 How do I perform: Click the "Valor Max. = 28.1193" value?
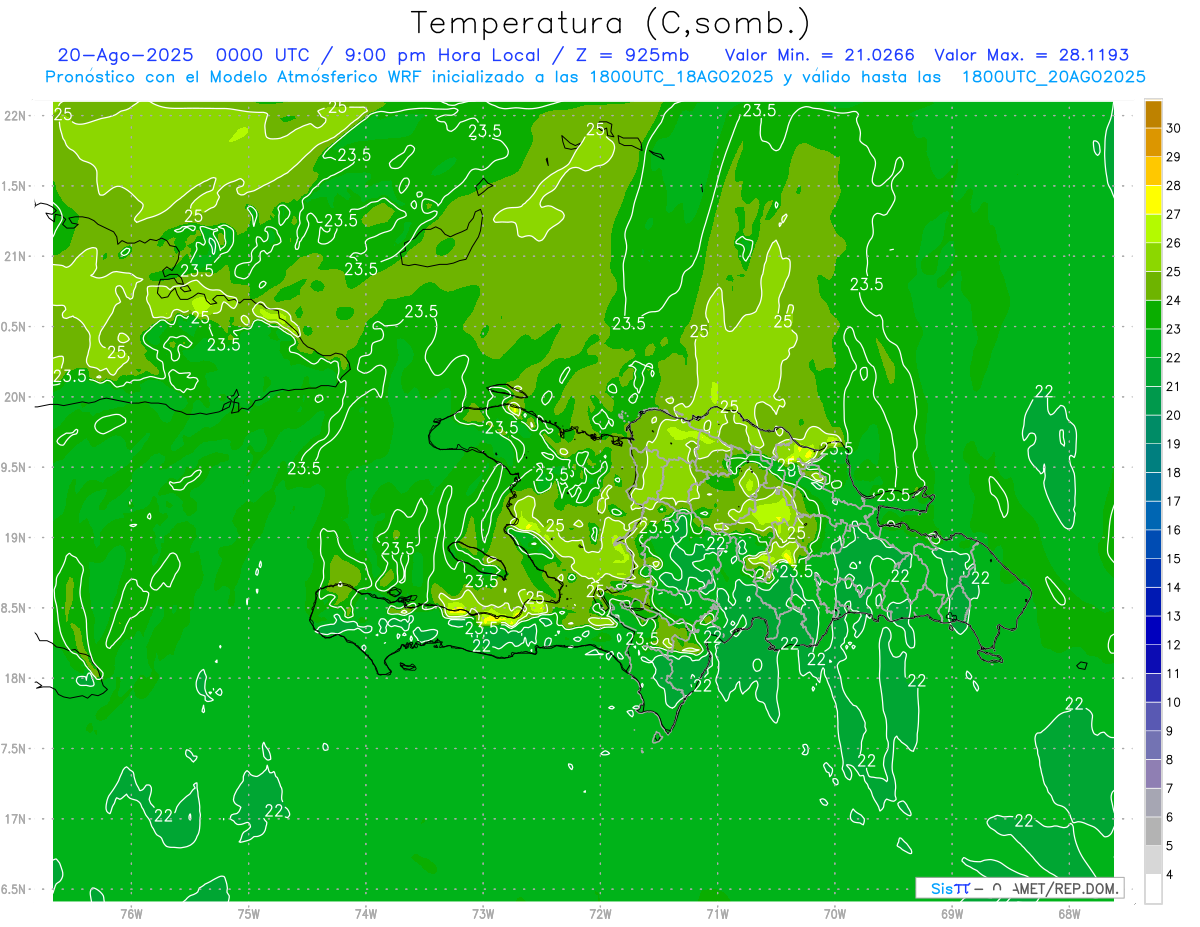coord(1031,55)
